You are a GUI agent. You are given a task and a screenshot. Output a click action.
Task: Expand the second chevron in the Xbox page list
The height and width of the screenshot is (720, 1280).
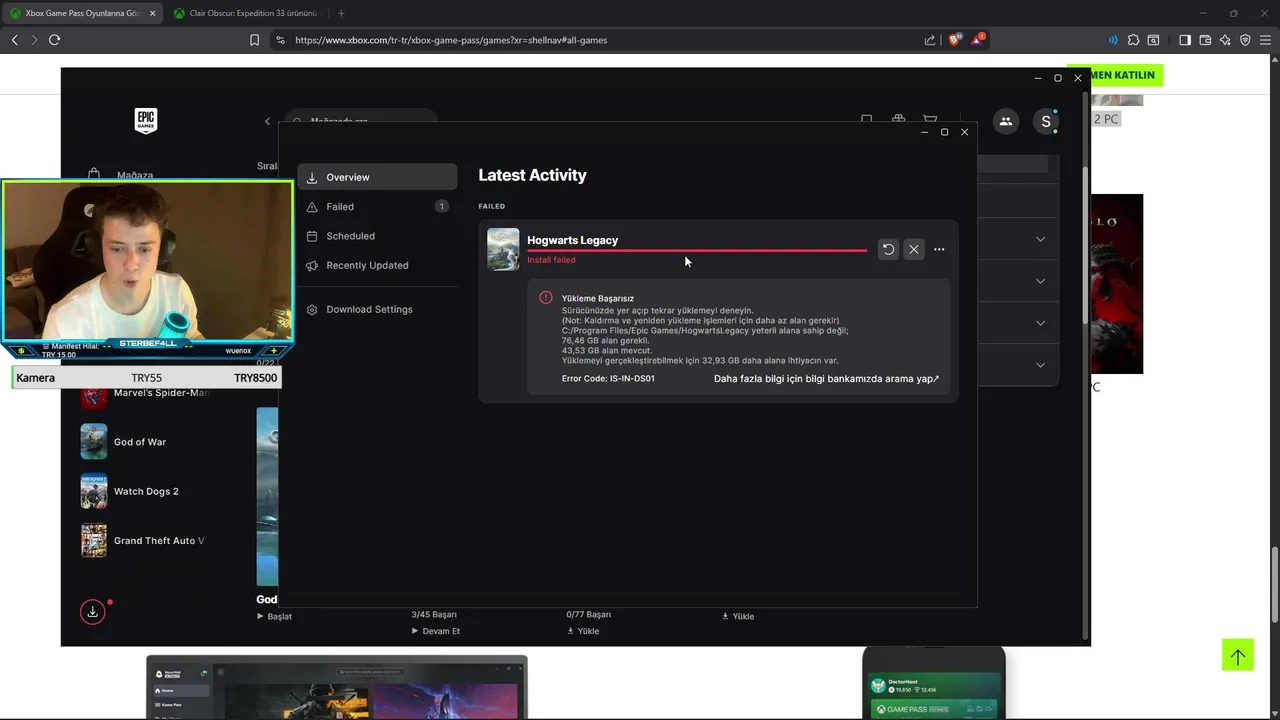1040,281
